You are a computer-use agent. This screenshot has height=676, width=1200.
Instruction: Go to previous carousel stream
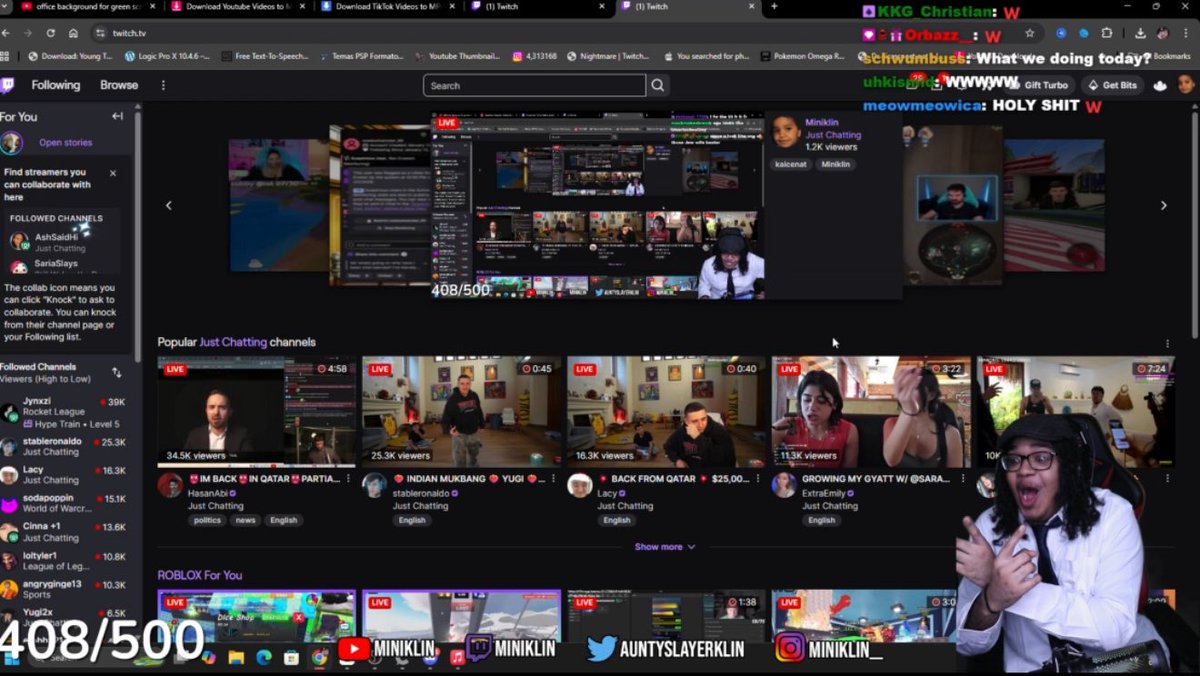pyautogui.click(x=168, y=205)
